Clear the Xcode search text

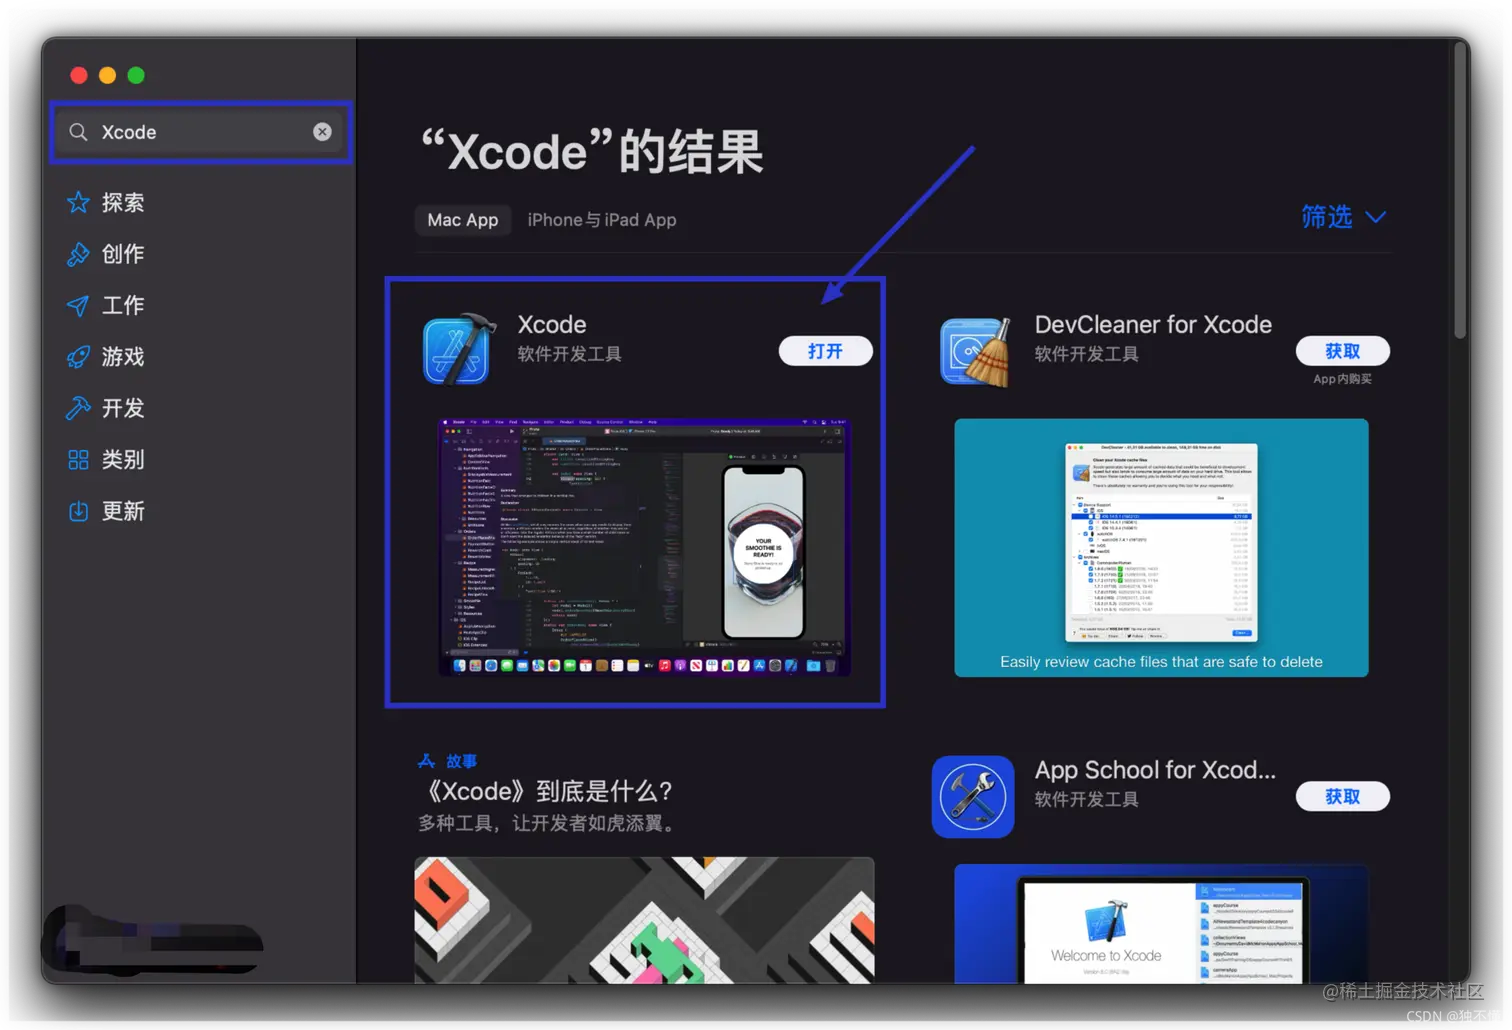click(x=322, y=132)
